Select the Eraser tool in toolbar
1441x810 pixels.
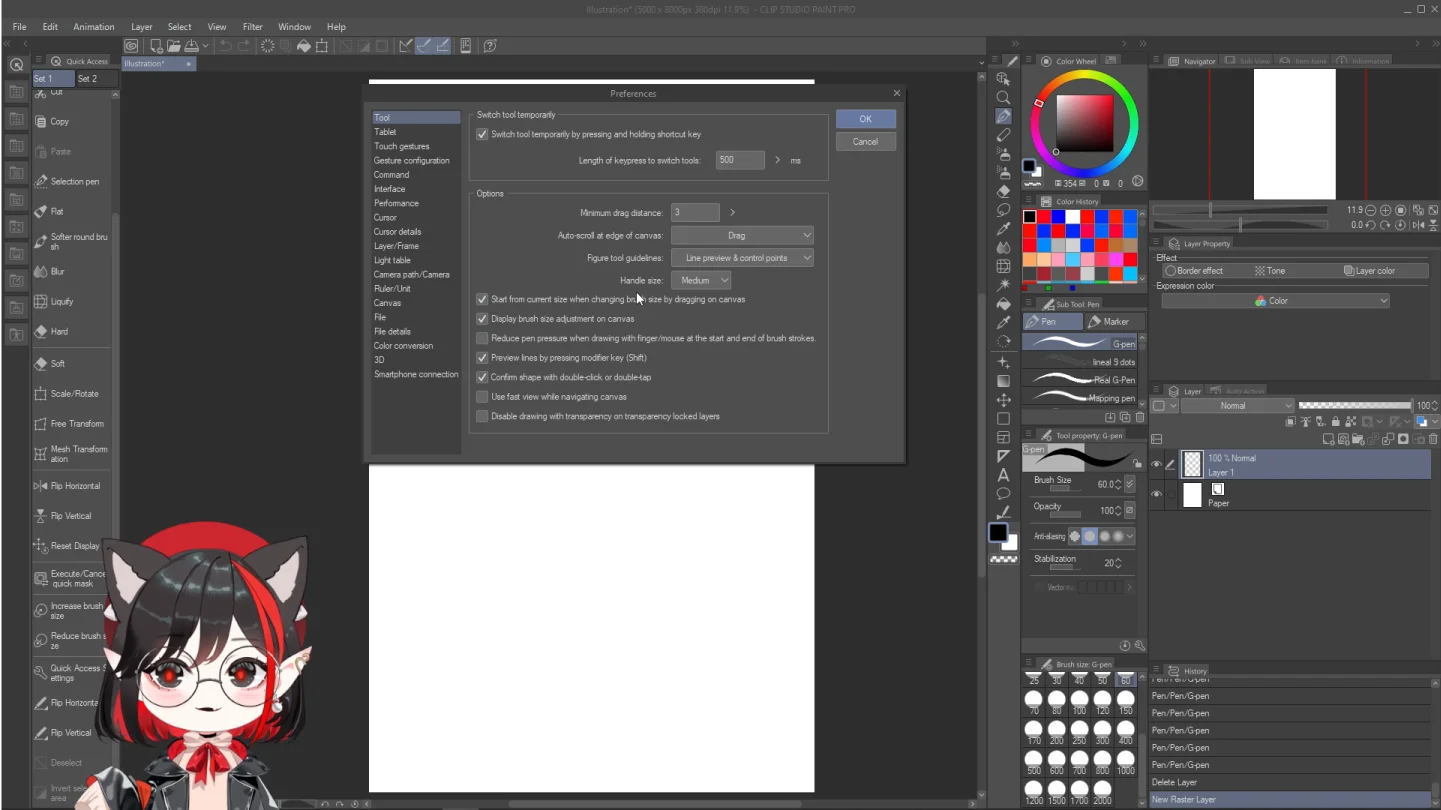pos(1003,192)
